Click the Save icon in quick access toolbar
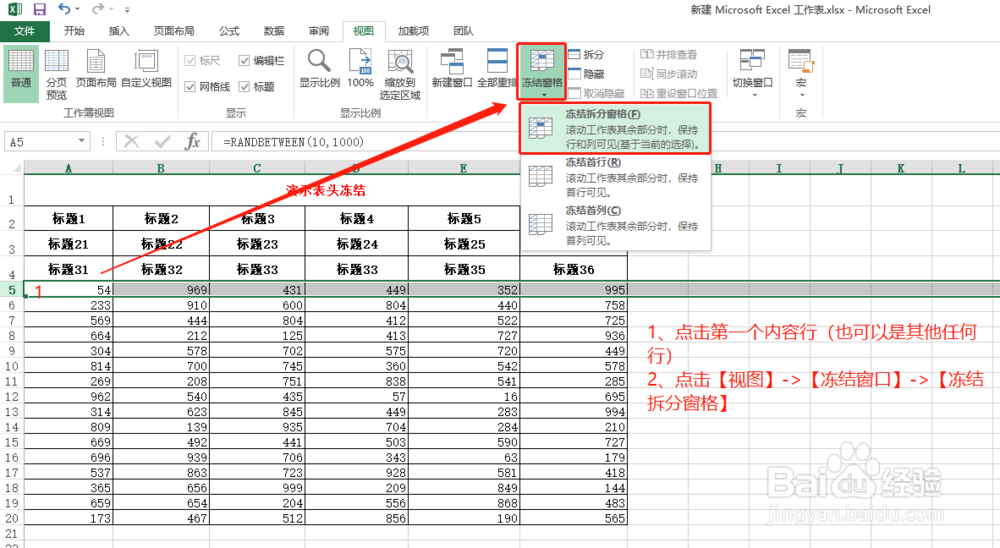This screenshot has width=1000, height=548. [40, 10]
